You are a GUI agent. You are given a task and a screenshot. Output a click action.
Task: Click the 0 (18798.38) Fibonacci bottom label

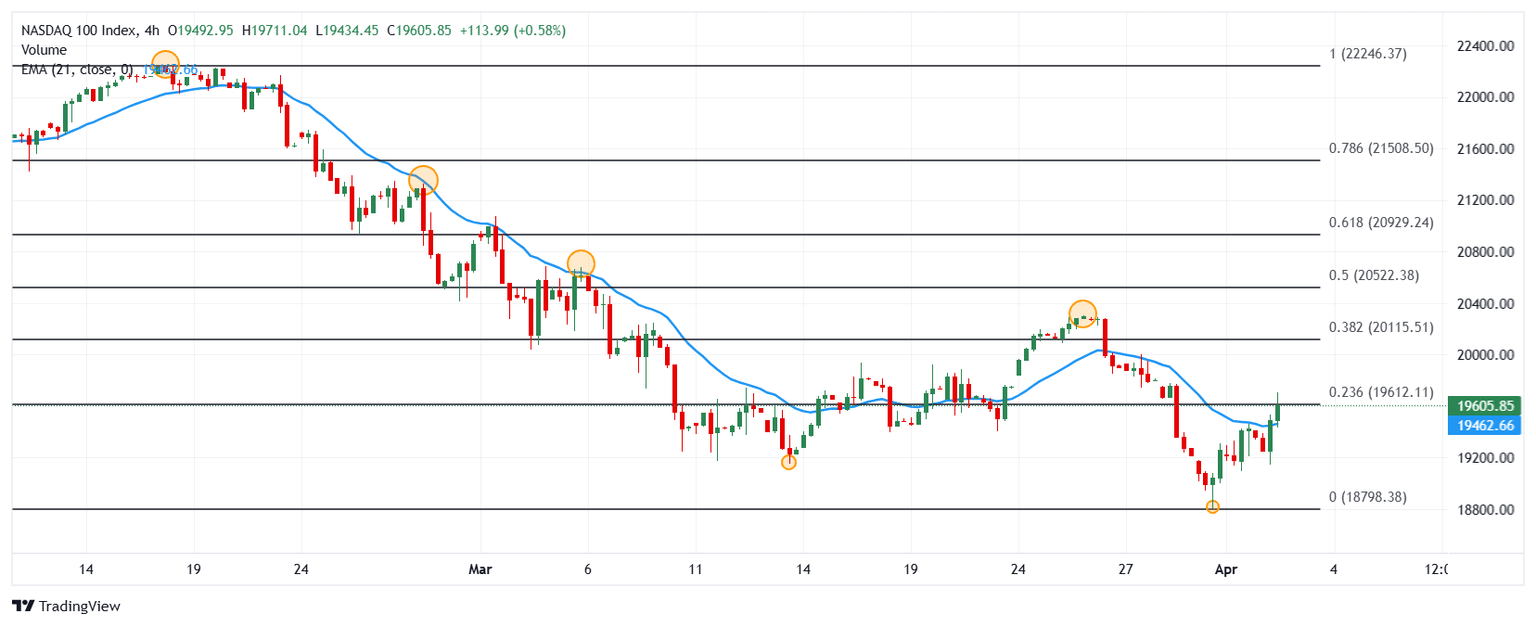1367,497
